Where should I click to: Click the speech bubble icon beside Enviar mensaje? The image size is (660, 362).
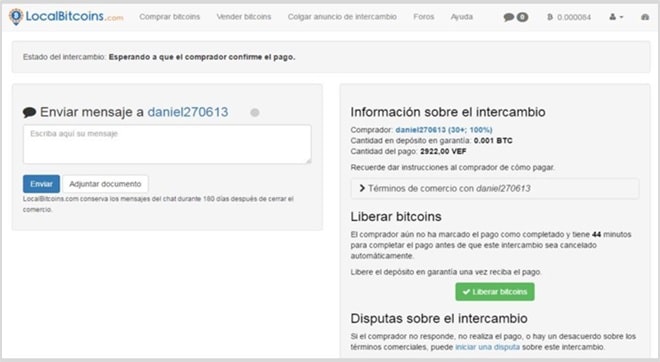(29, 112)
